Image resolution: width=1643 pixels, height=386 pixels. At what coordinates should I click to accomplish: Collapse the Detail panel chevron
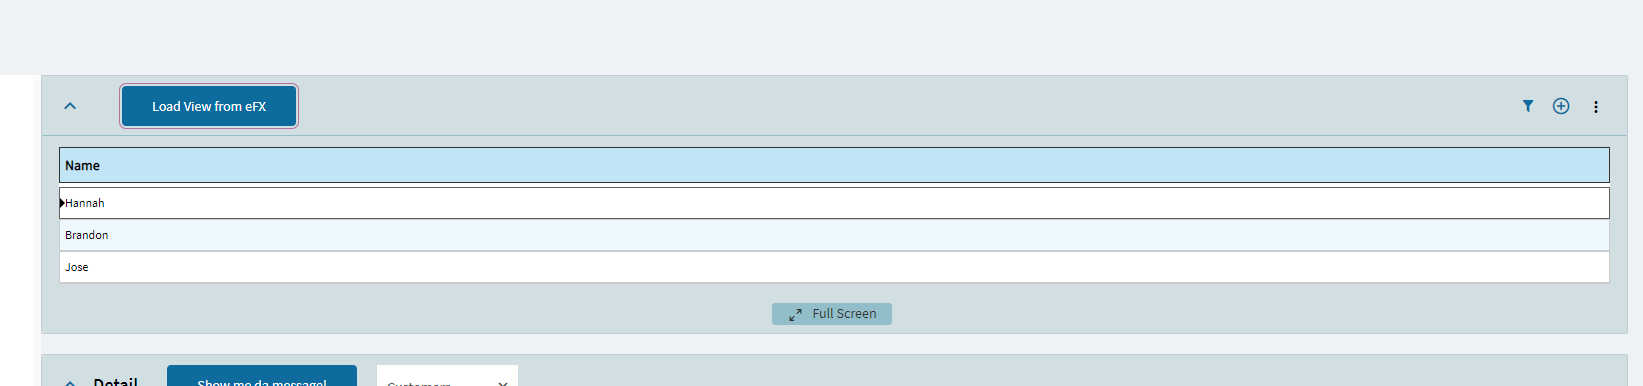pyautogui.click(x=70, y=382)
